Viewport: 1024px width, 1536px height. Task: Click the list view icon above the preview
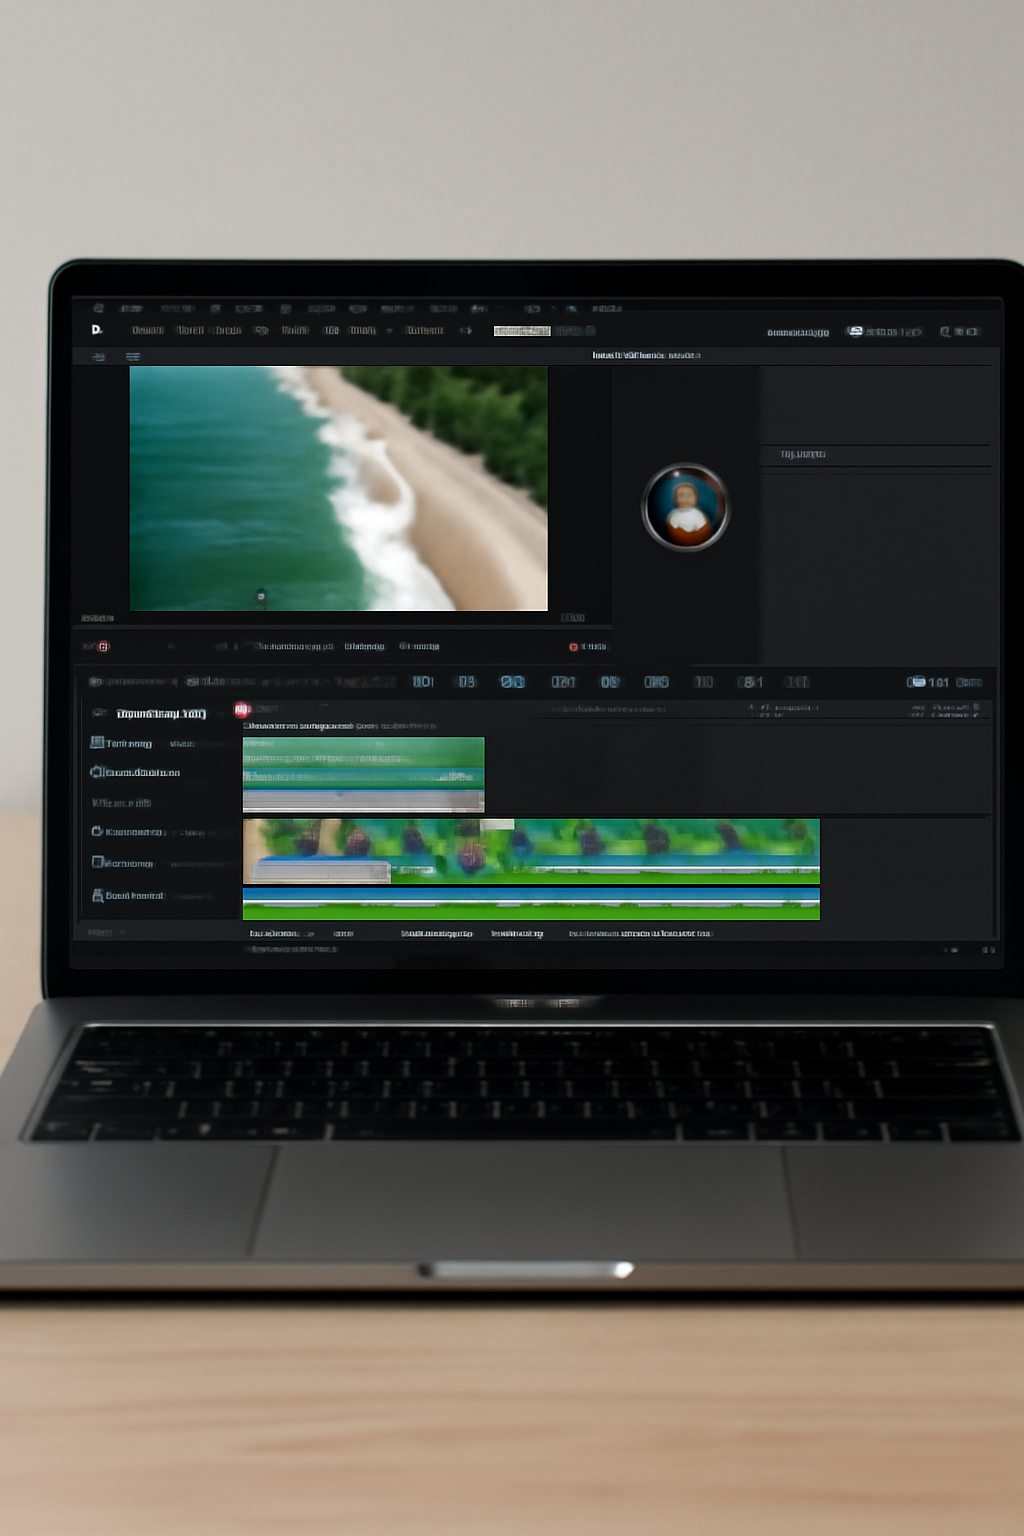click(x=133, y=357)
